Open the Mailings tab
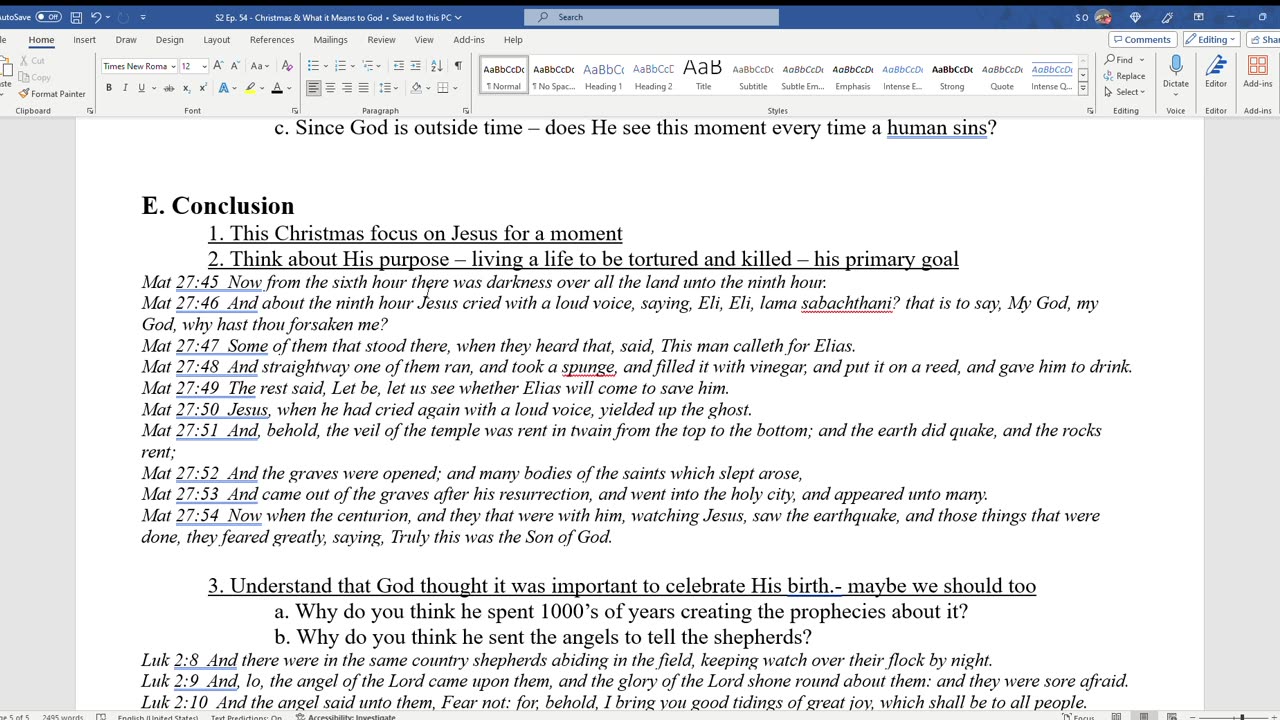Image resolution: width=1280 pixels, height=720 pixels. click(330, 40)
